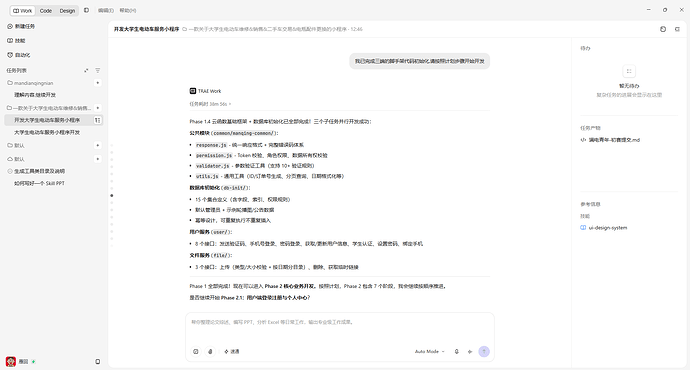Open the task list filter icon
This screenshot has width=690, height=370.
point(98,70)
